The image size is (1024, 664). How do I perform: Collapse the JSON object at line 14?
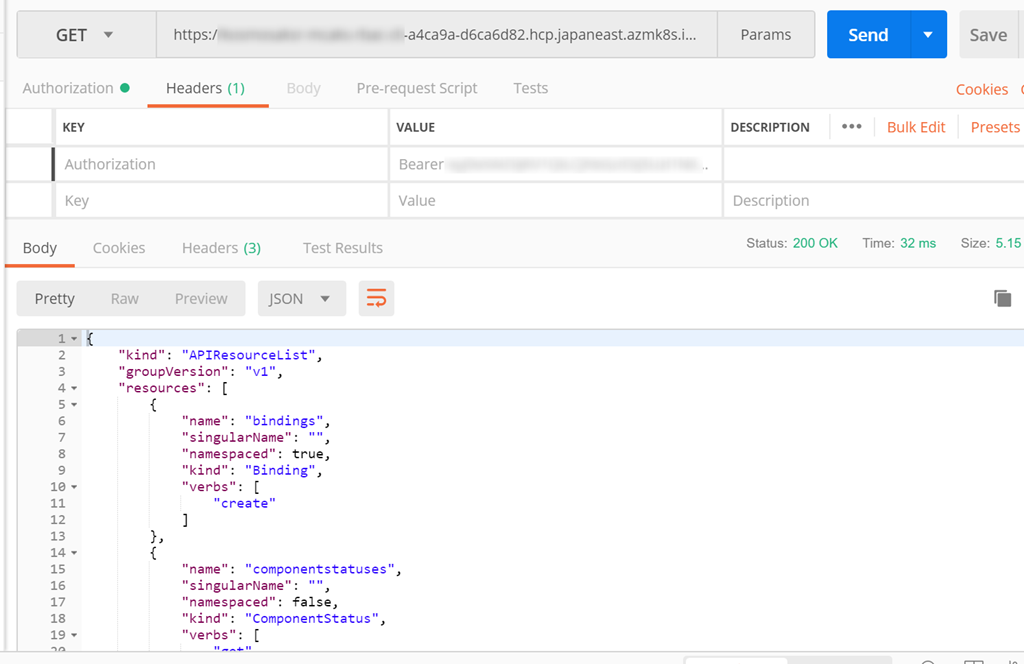74,553
